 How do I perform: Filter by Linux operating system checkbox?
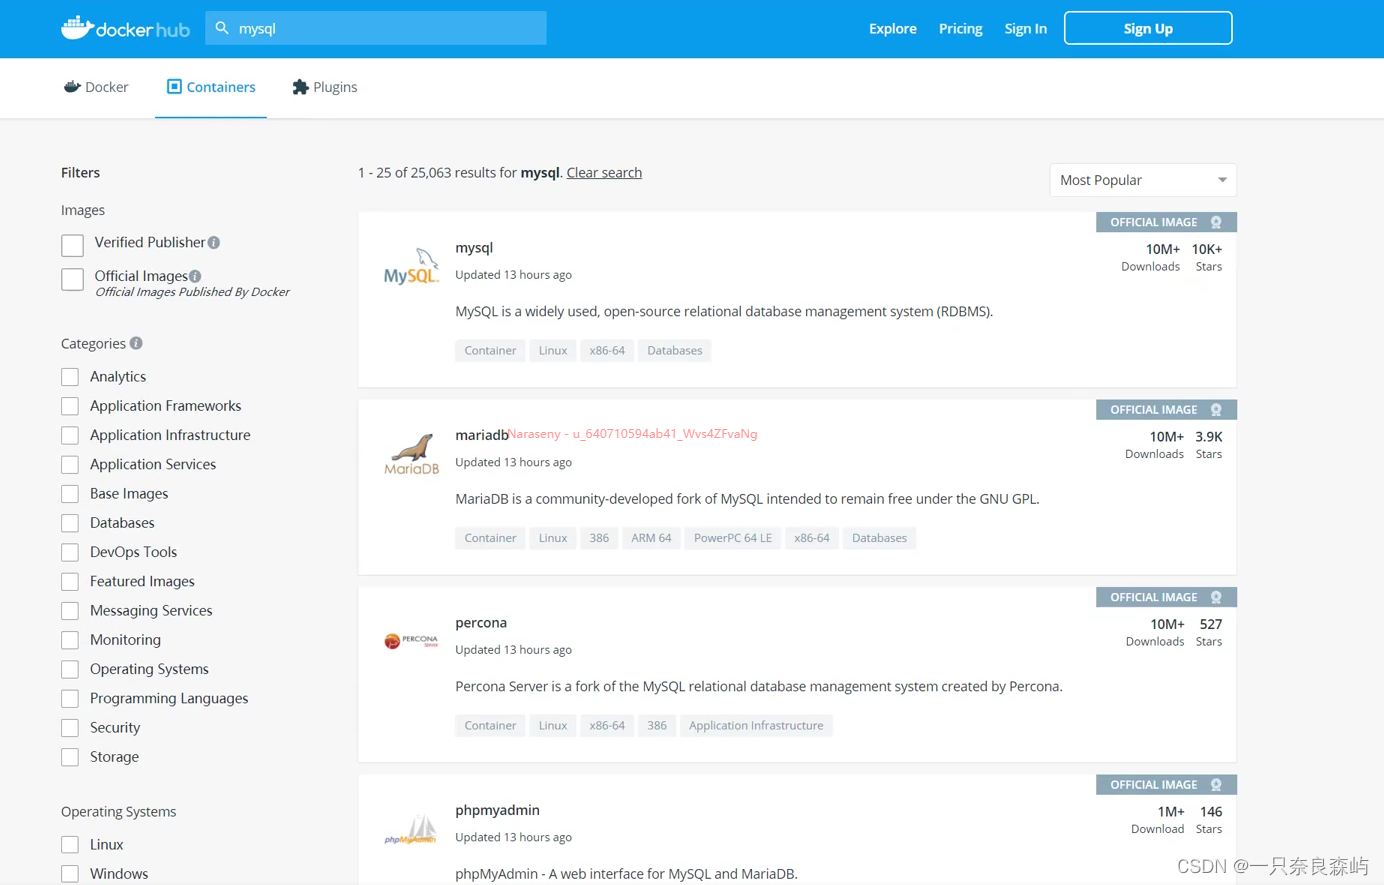(70, 845)
